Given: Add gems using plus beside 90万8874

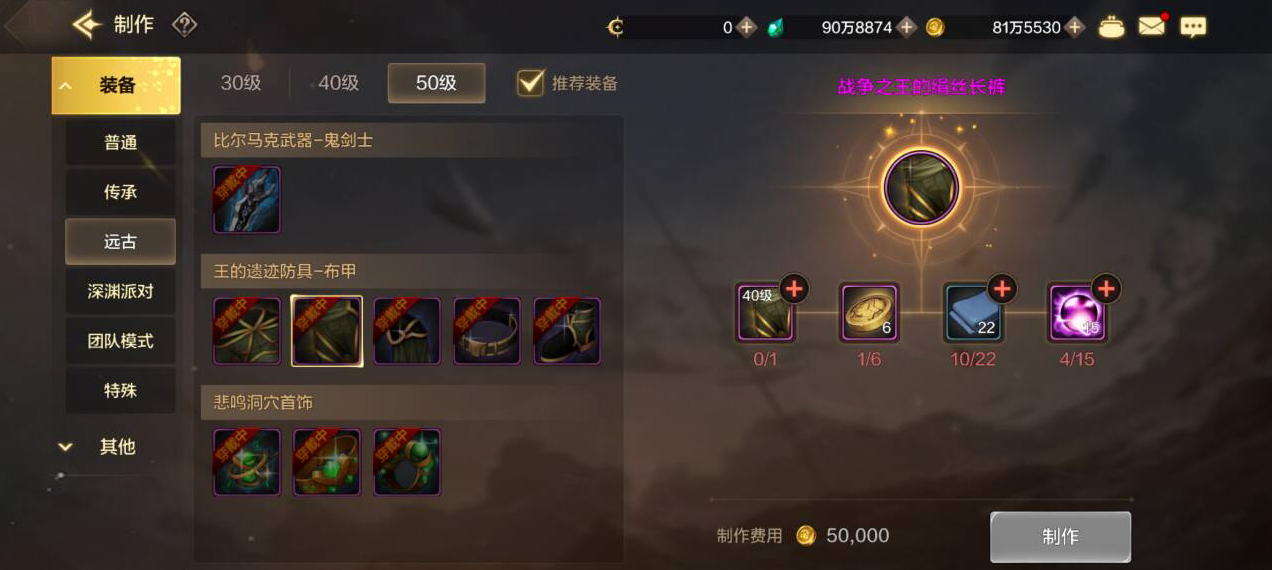Looking at the screenshot, I should pyautogui.click(x=907, y=28).
